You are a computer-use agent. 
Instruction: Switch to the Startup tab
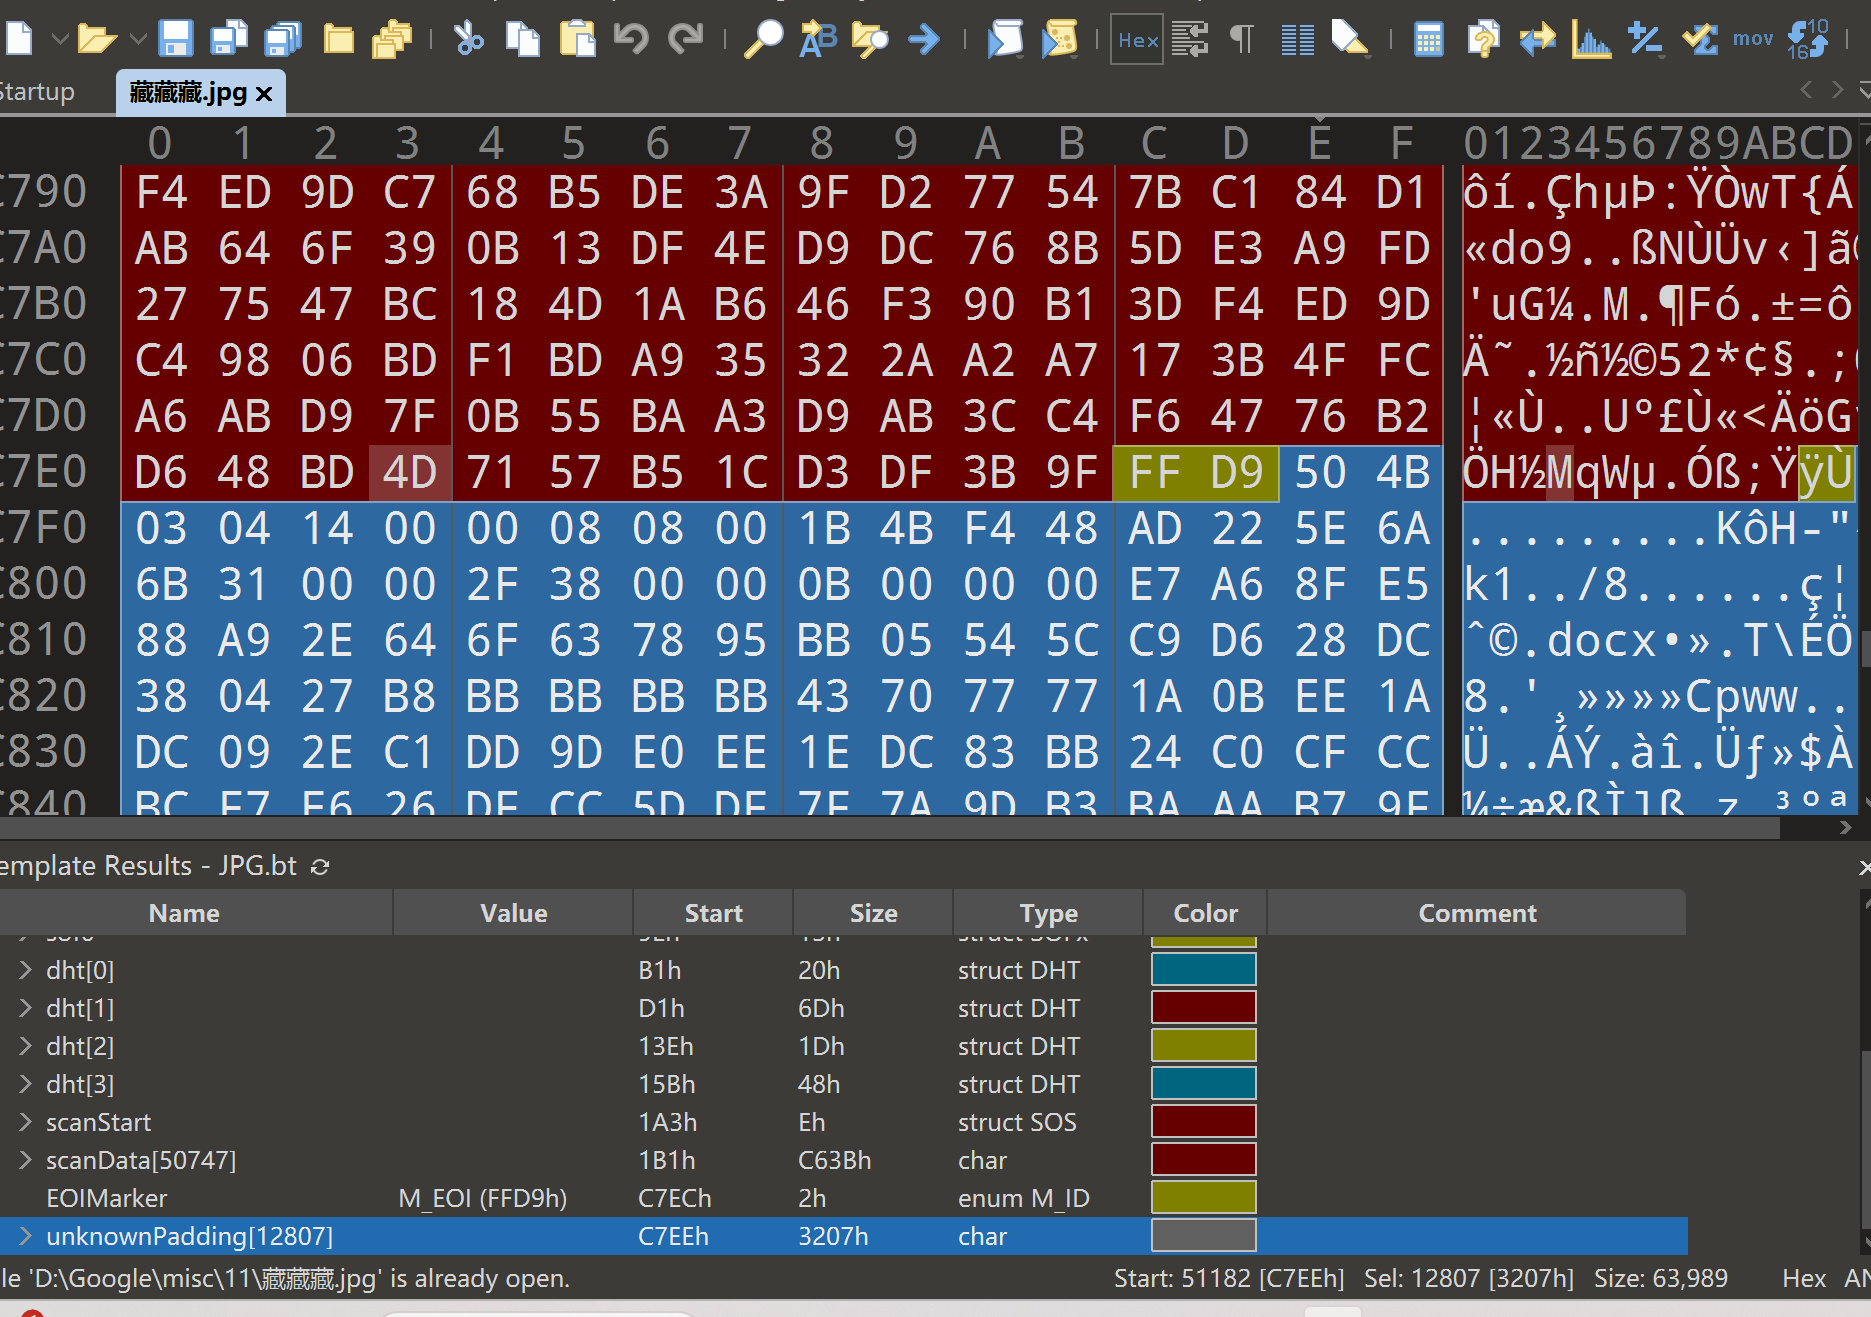(x=37, y=92)
